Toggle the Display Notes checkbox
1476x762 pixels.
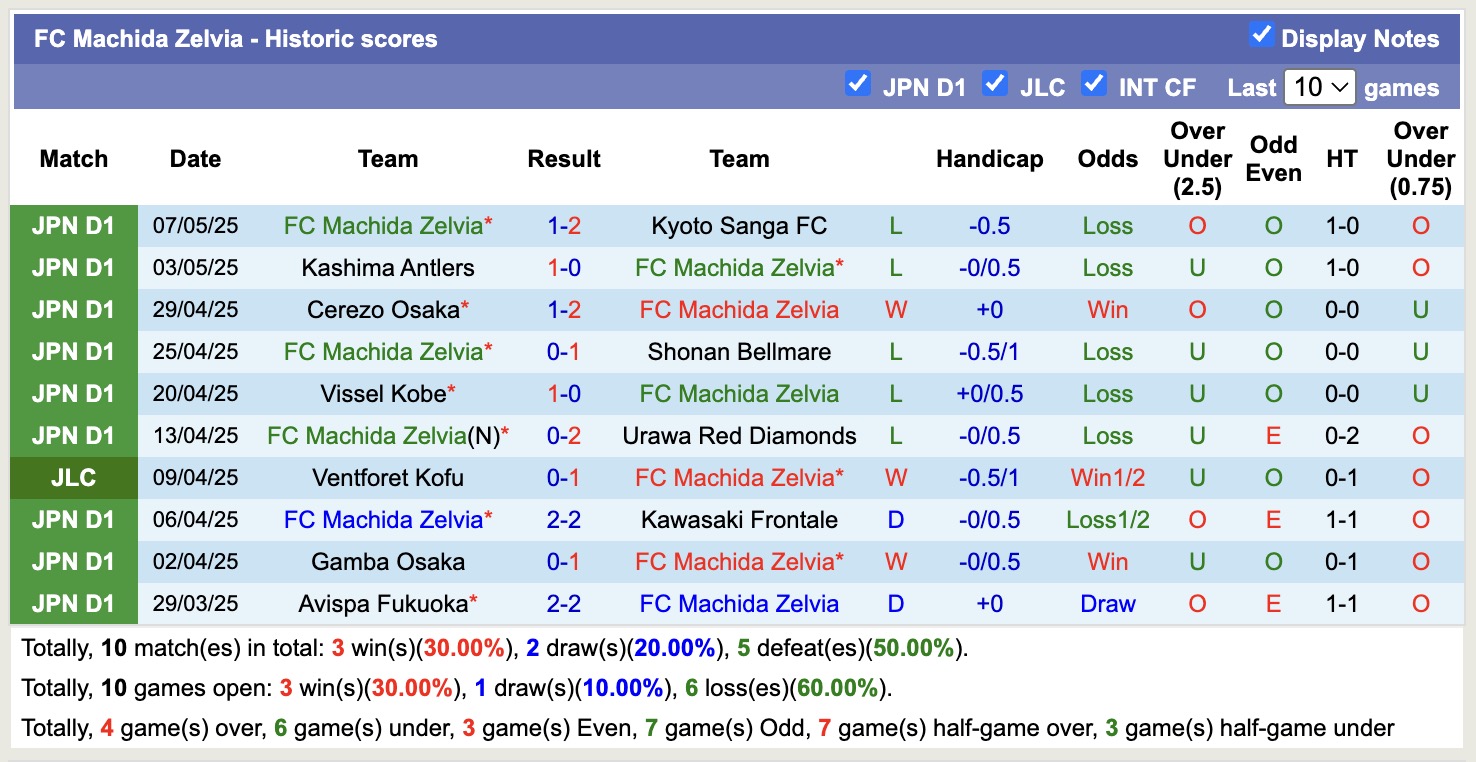[x=1261, y=36]
